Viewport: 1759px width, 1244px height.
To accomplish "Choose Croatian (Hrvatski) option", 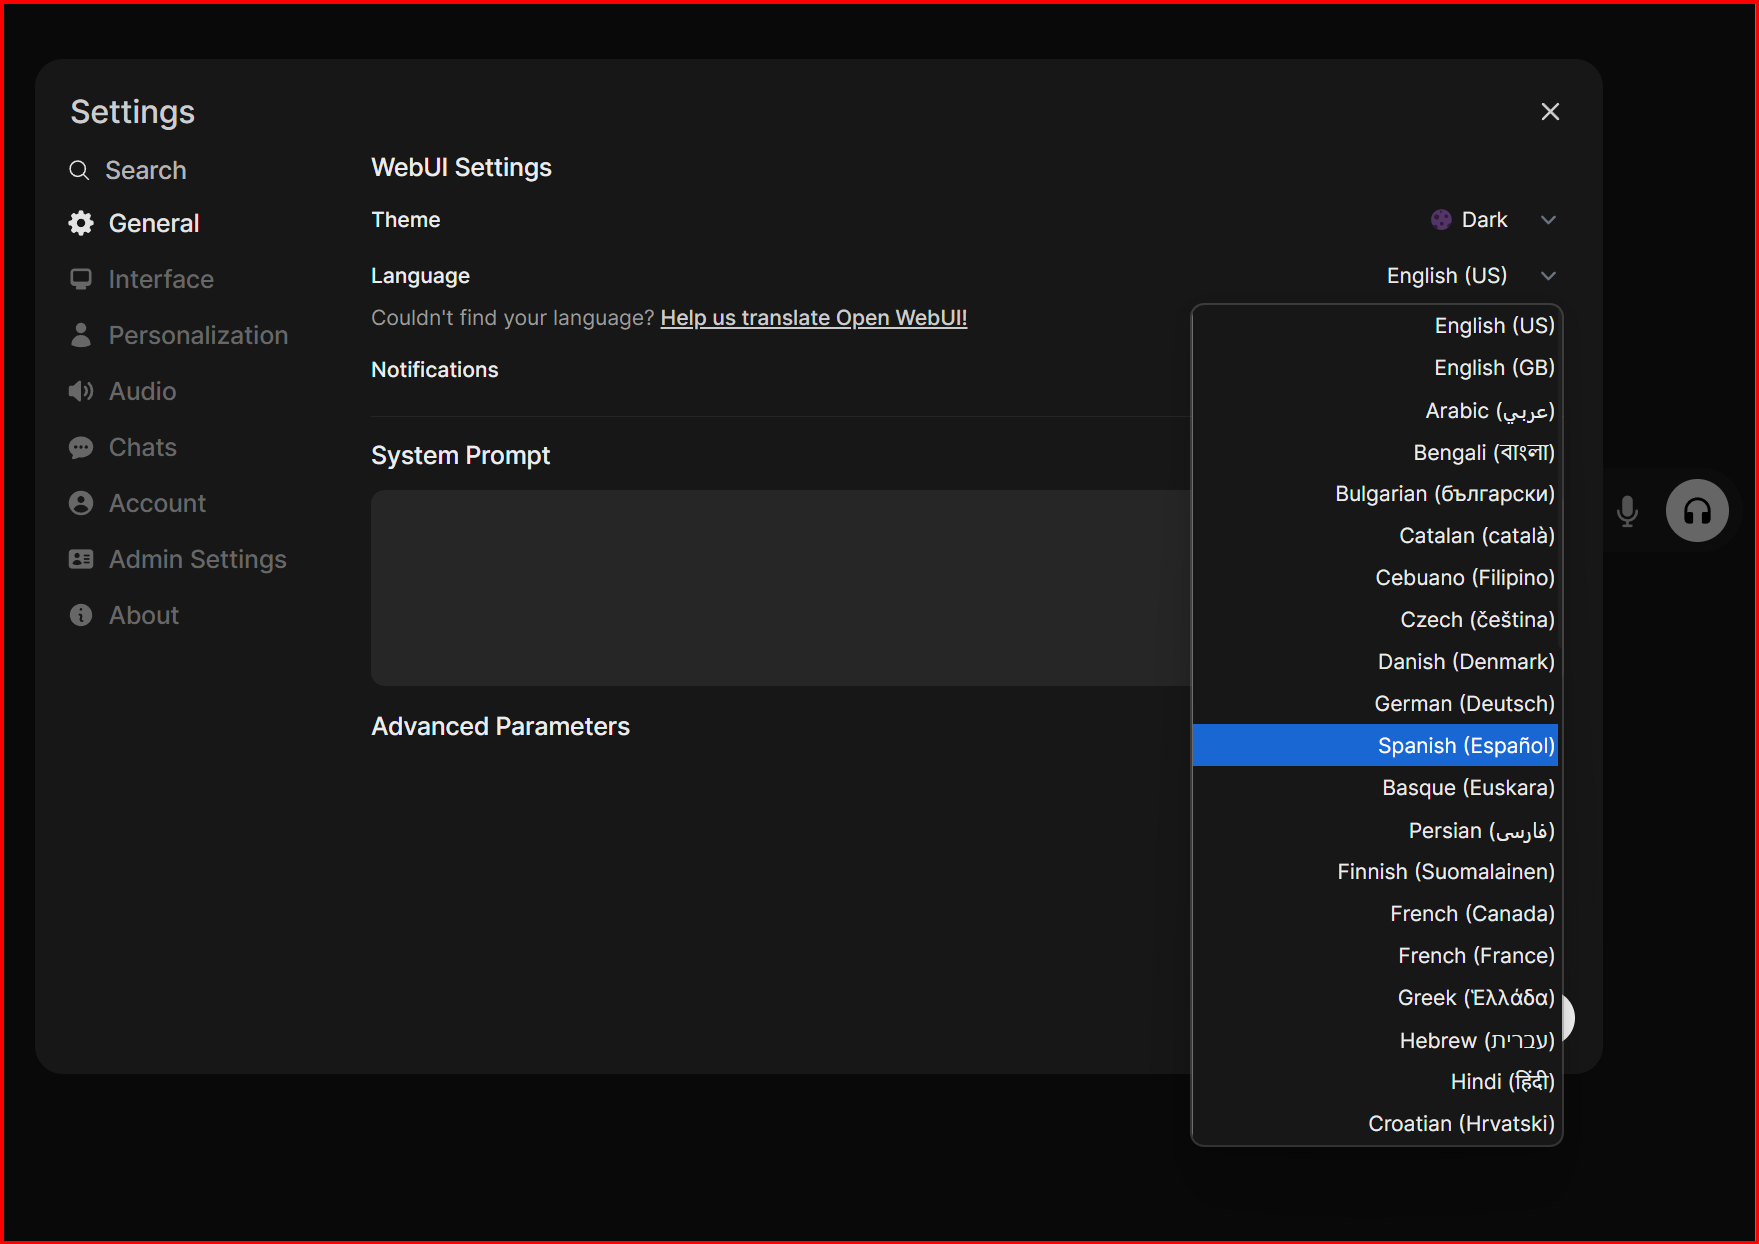I will pos(1376,1124).
